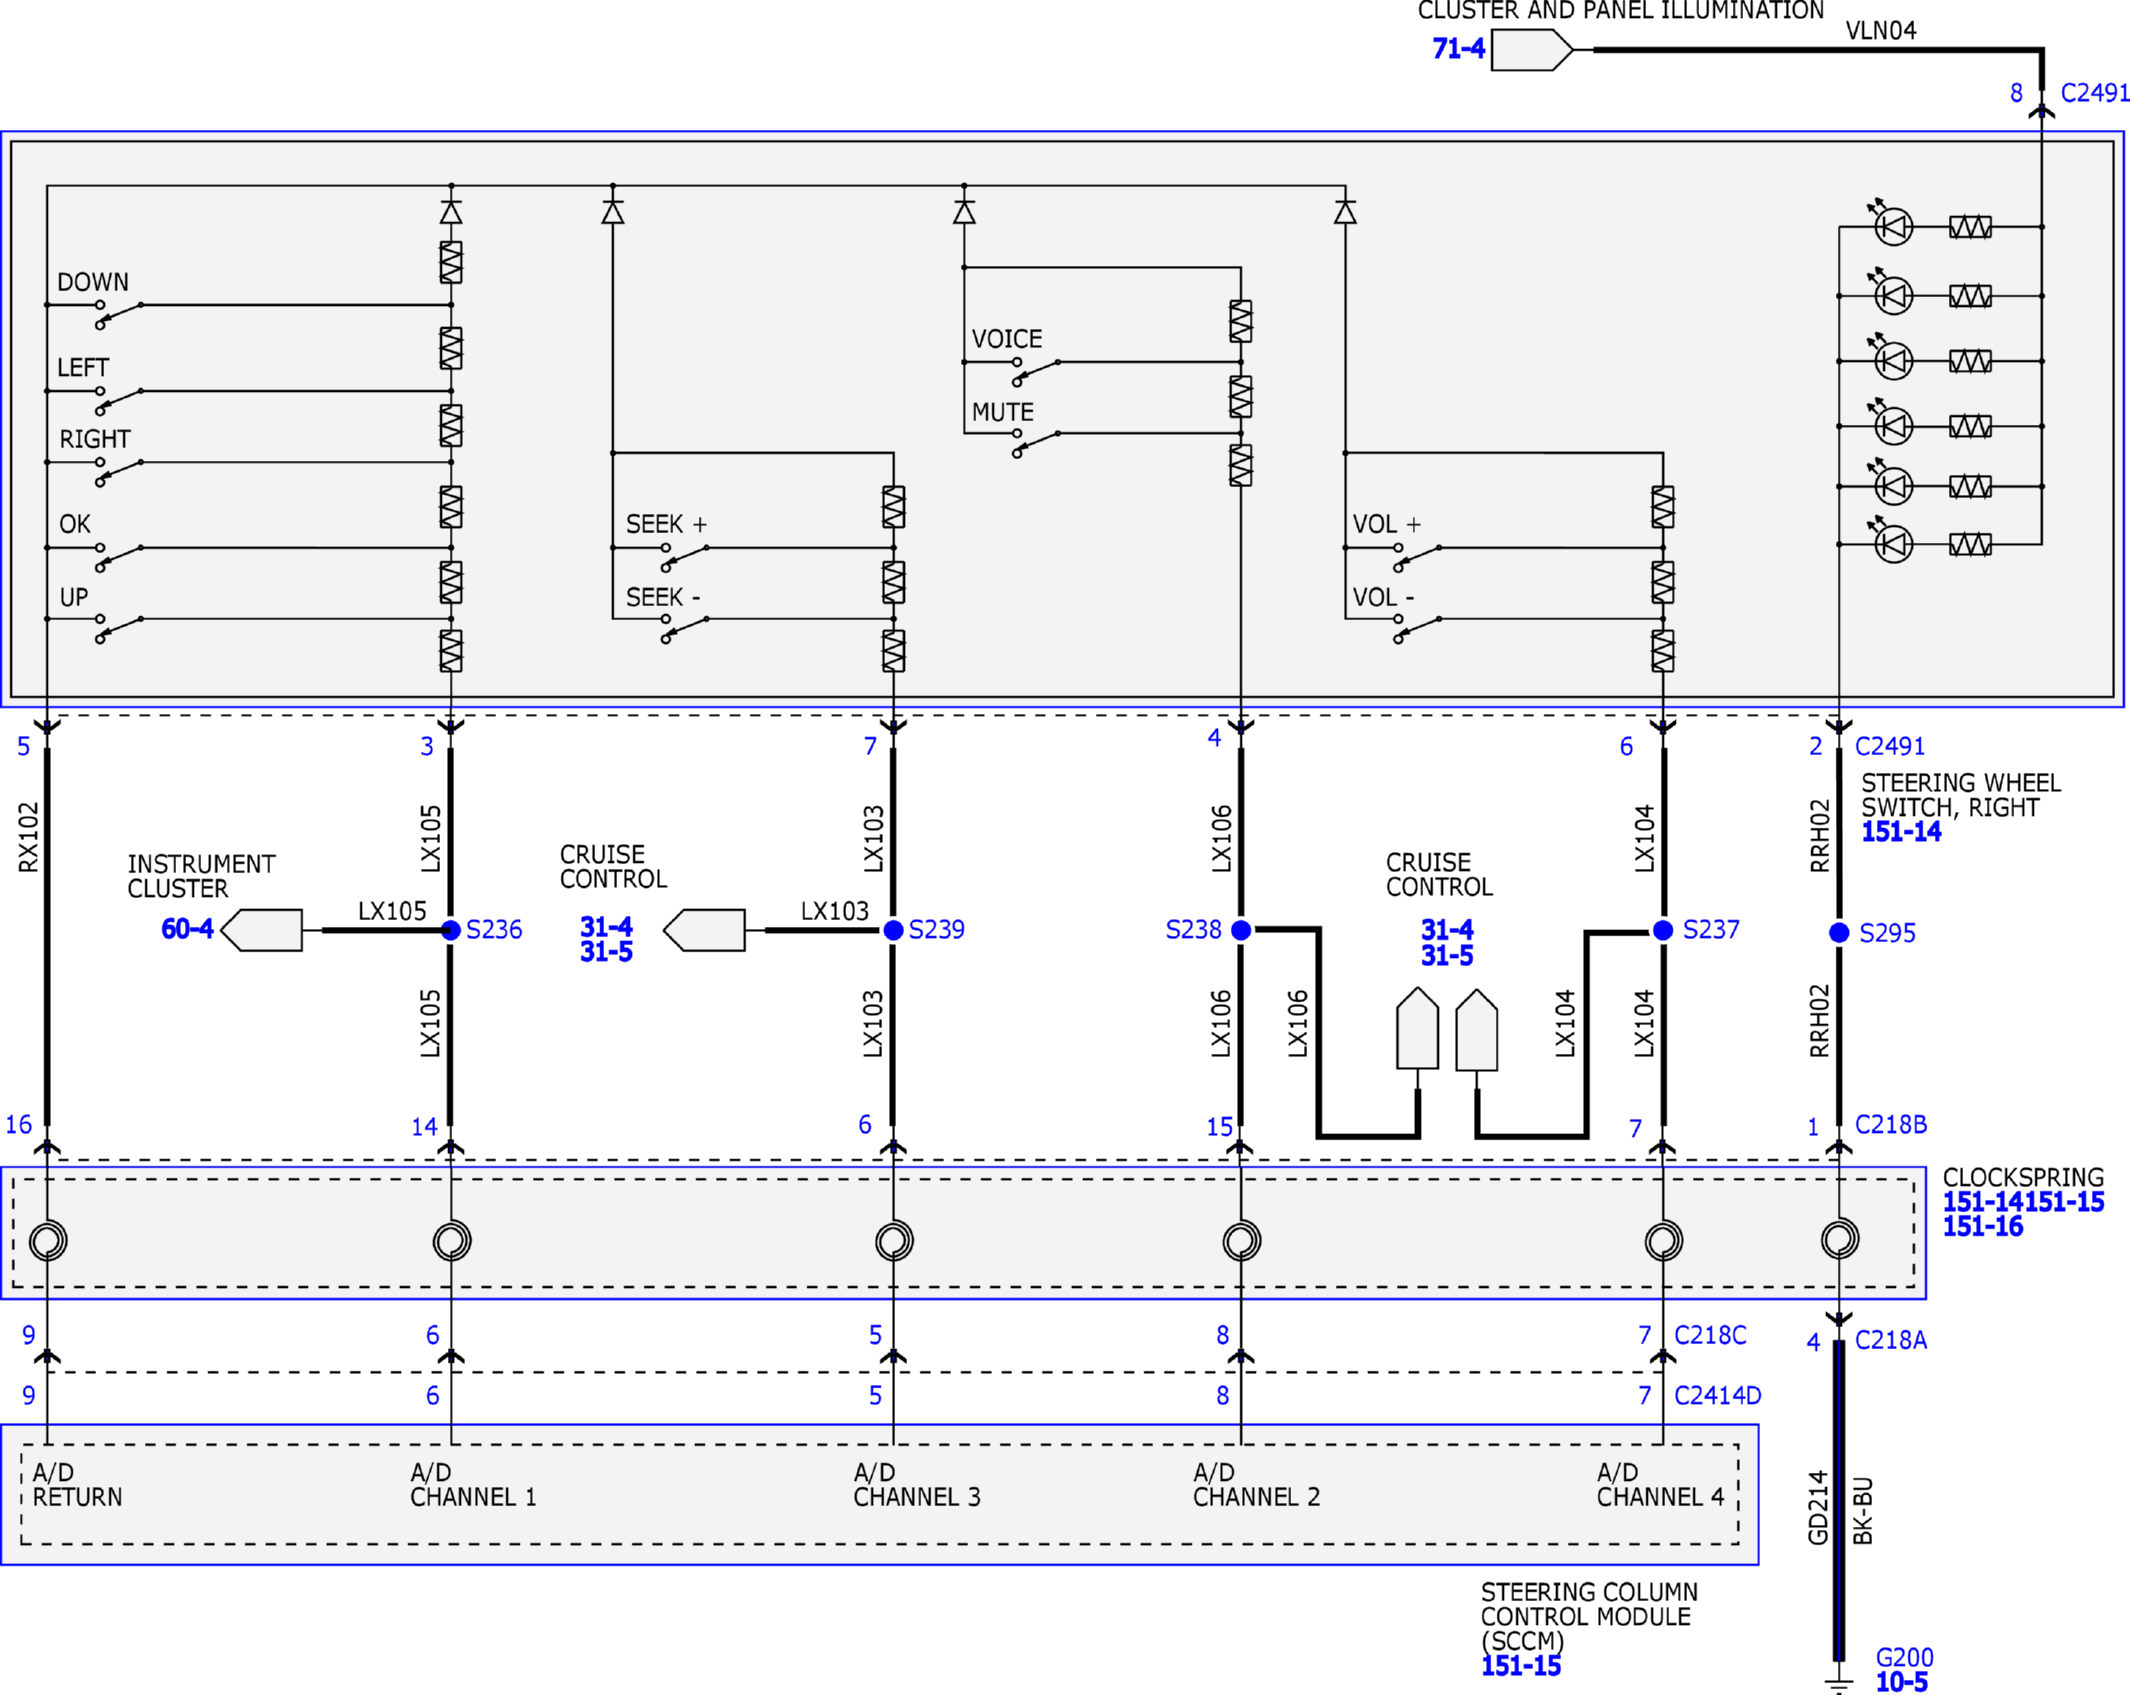Click the S295 splice dot
This screenshot has width=2130, height=1695.
coord(1839,933)
